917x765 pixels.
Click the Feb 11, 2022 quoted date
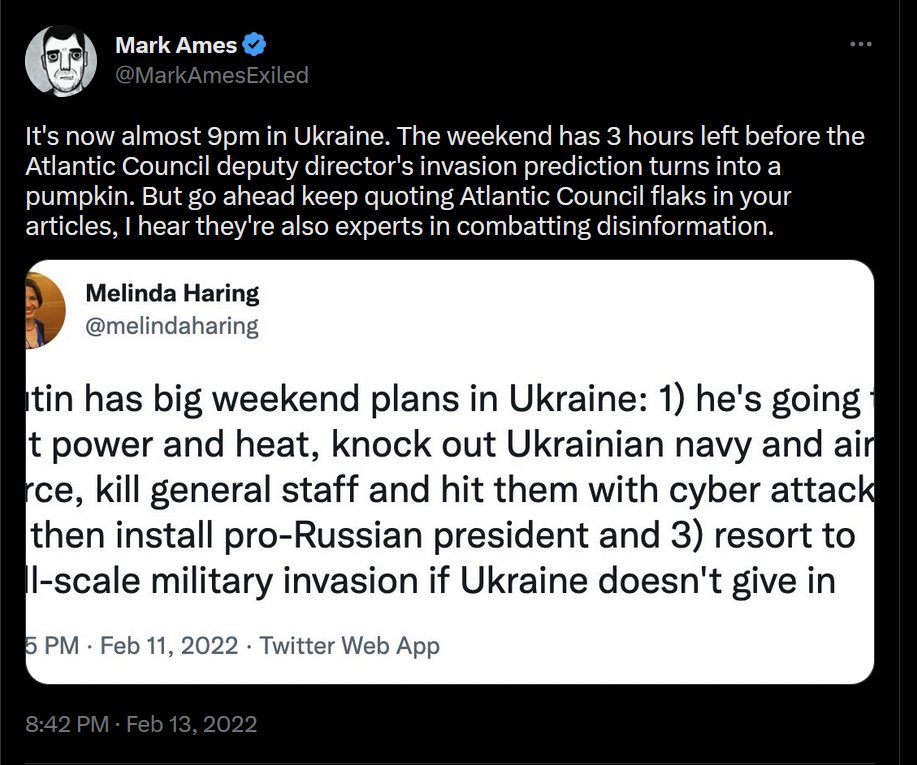point(170,646)
